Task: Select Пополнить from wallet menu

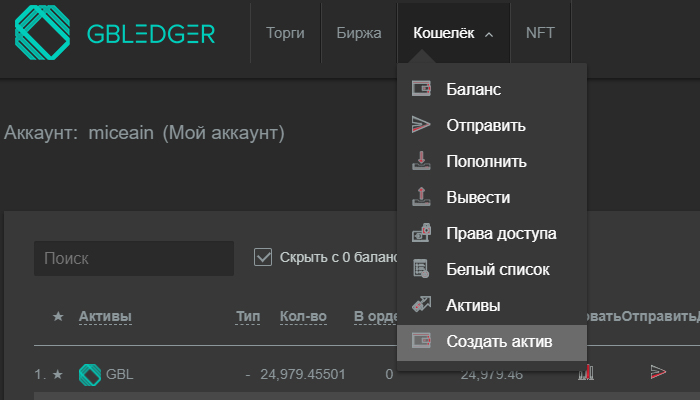Action: tap(492, 161)
